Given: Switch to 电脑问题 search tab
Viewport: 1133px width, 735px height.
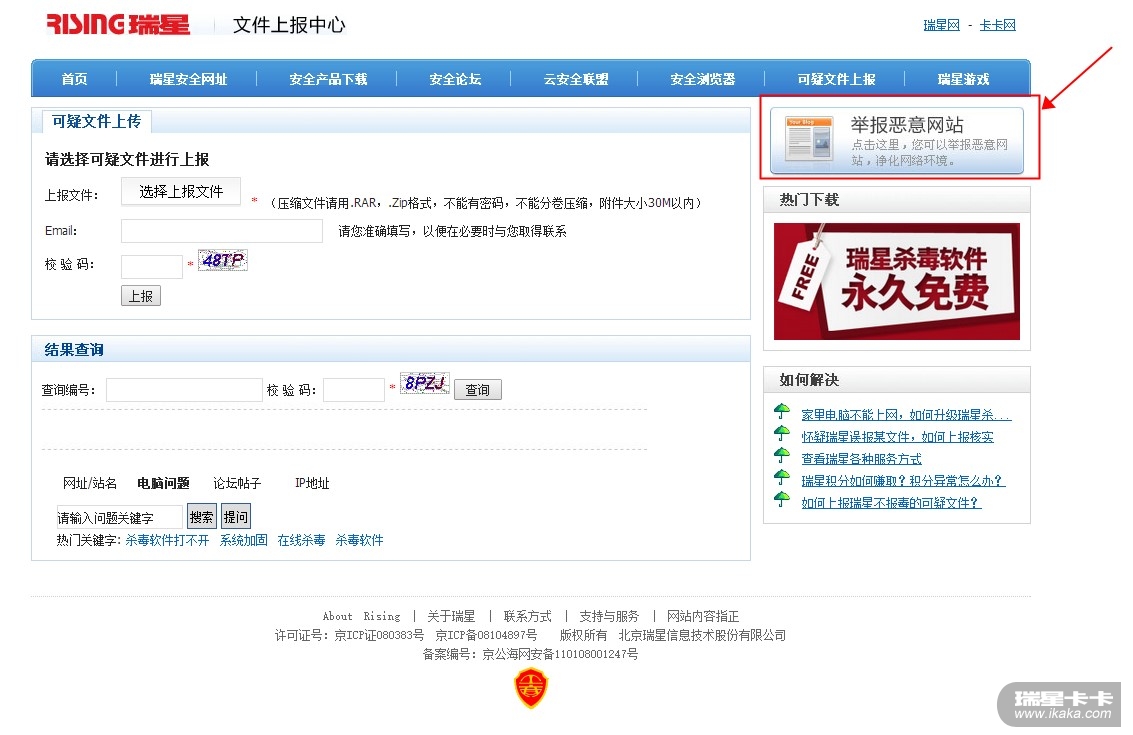Looking at the screenshot, I should [163, 483].
